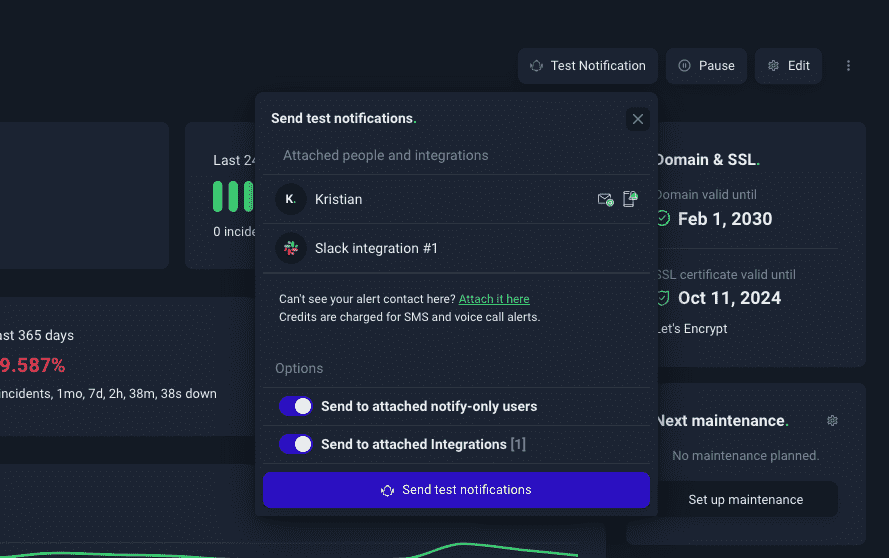Click the gear icon in Edit button

coord(773,66)
